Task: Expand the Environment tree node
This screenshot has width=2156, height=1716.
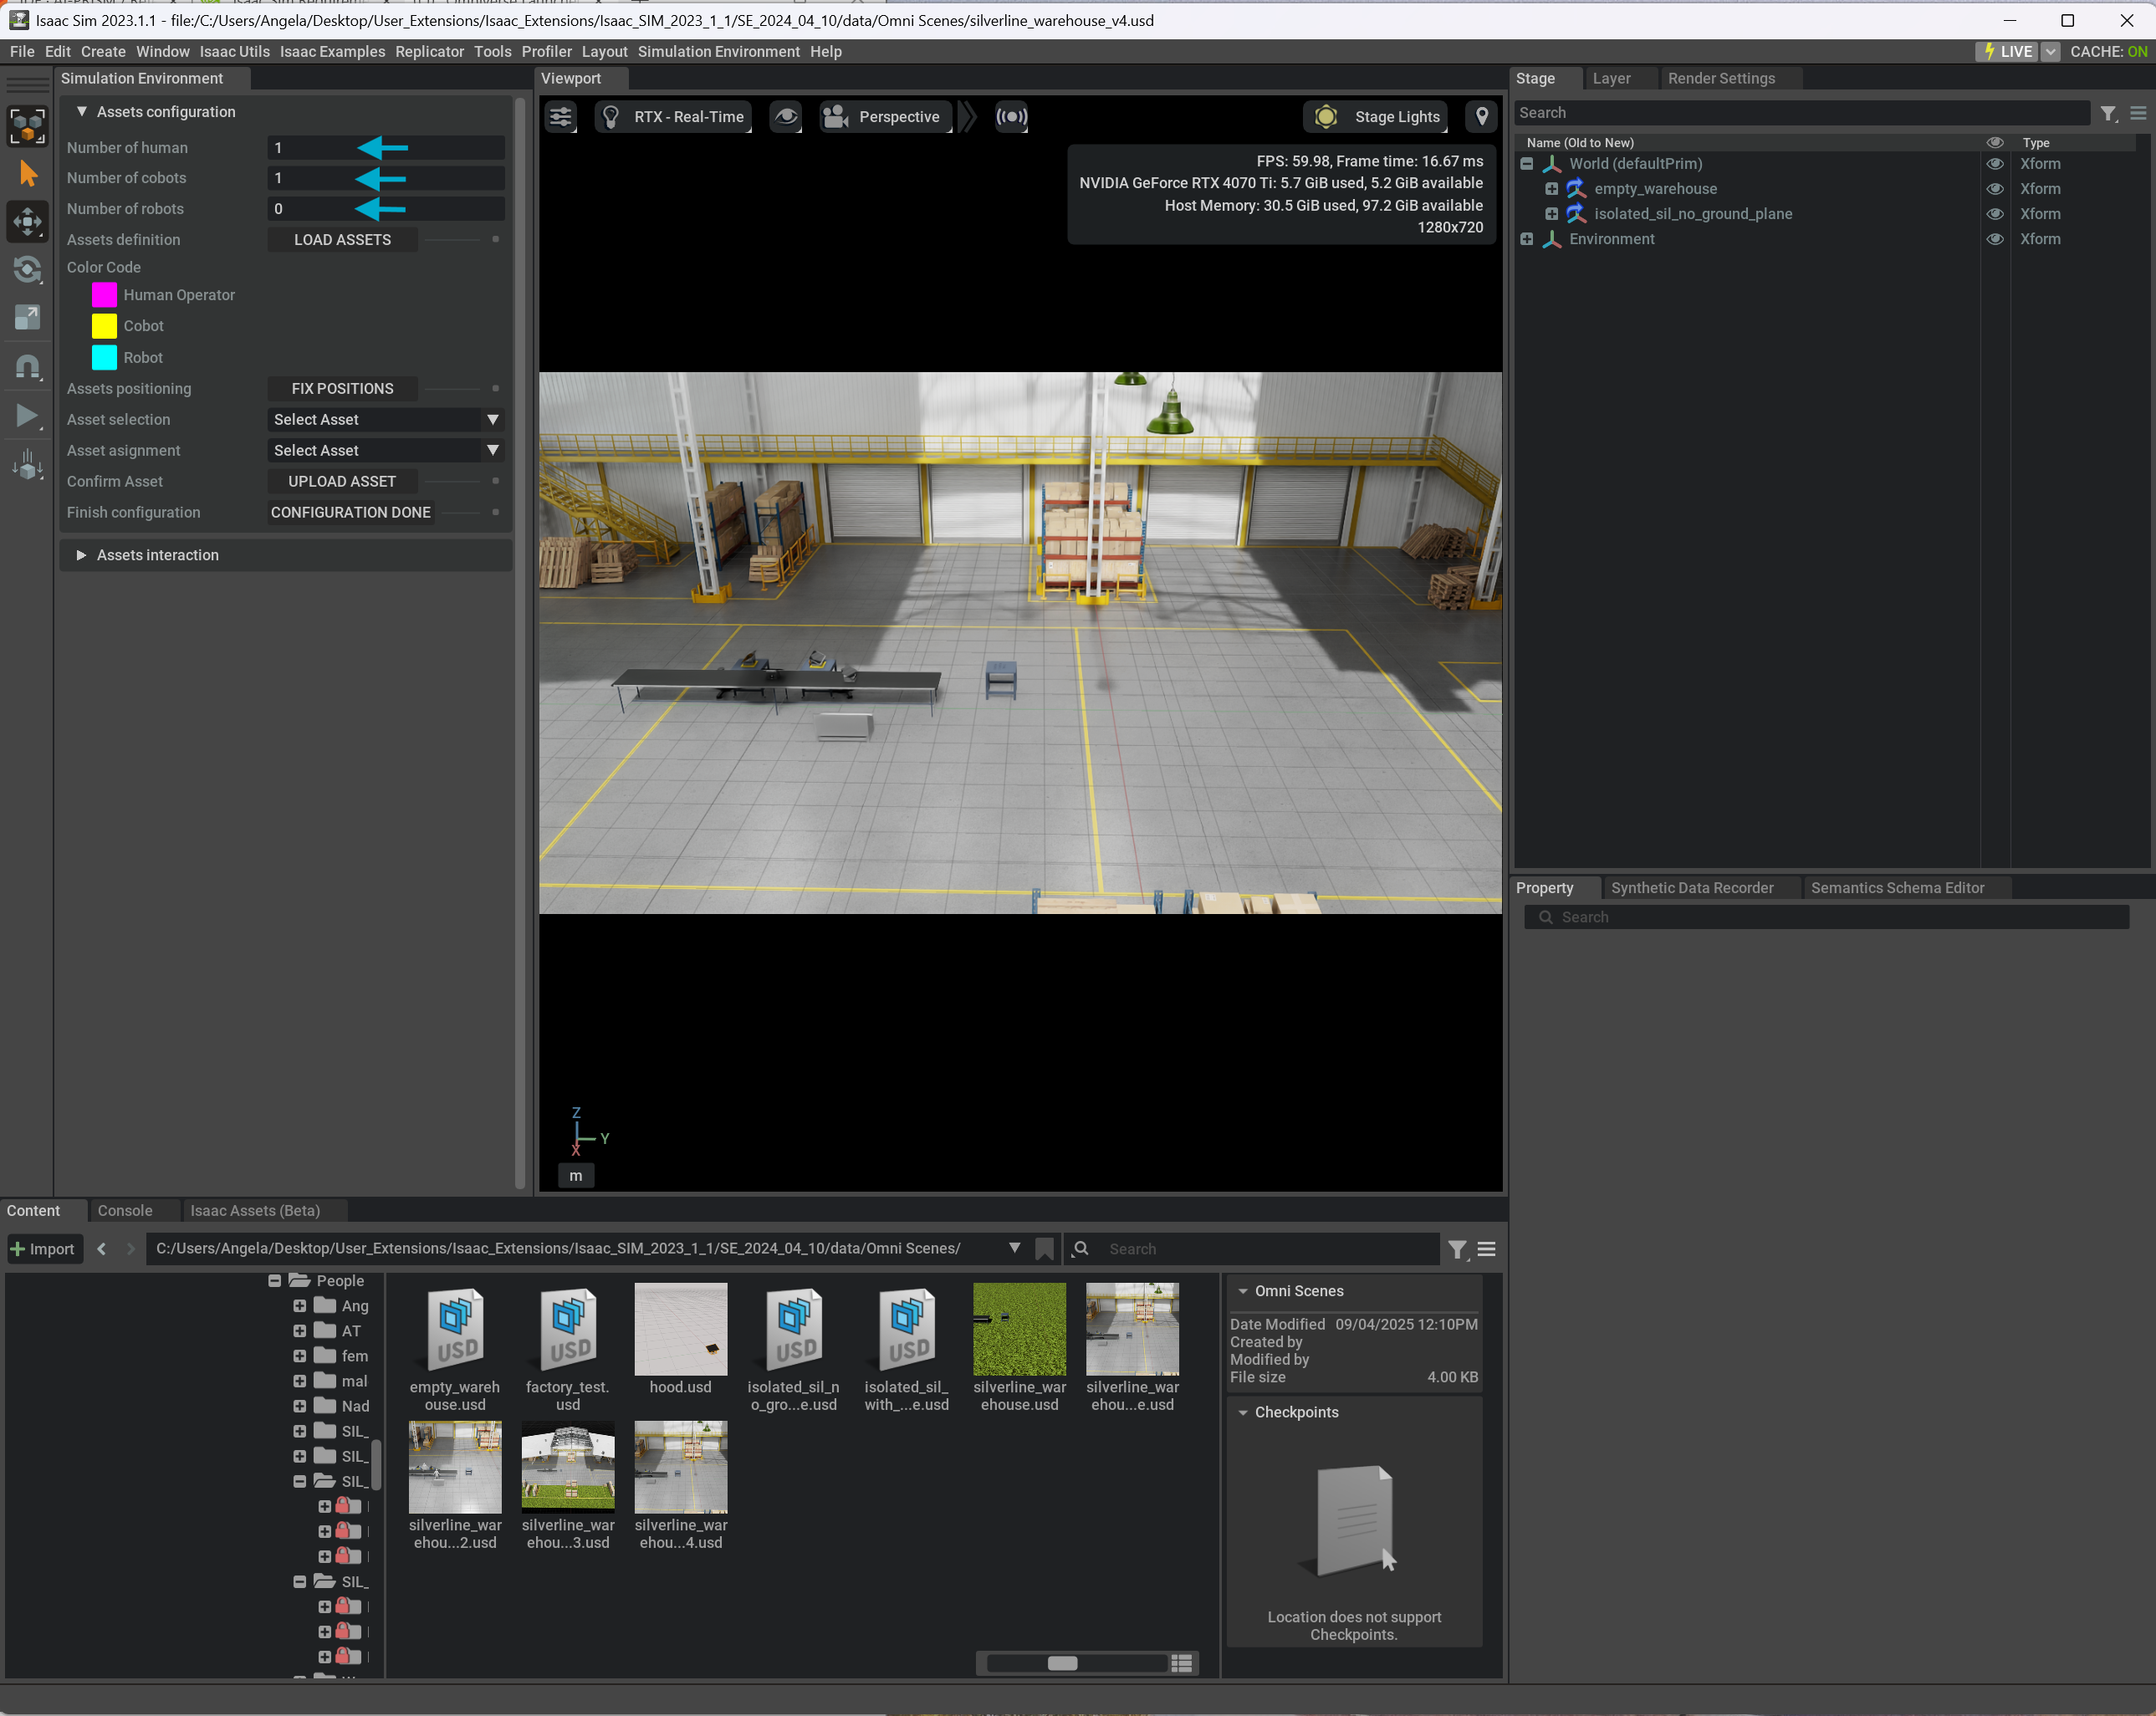Action: pyautogui.click(x=1527, y=239)
